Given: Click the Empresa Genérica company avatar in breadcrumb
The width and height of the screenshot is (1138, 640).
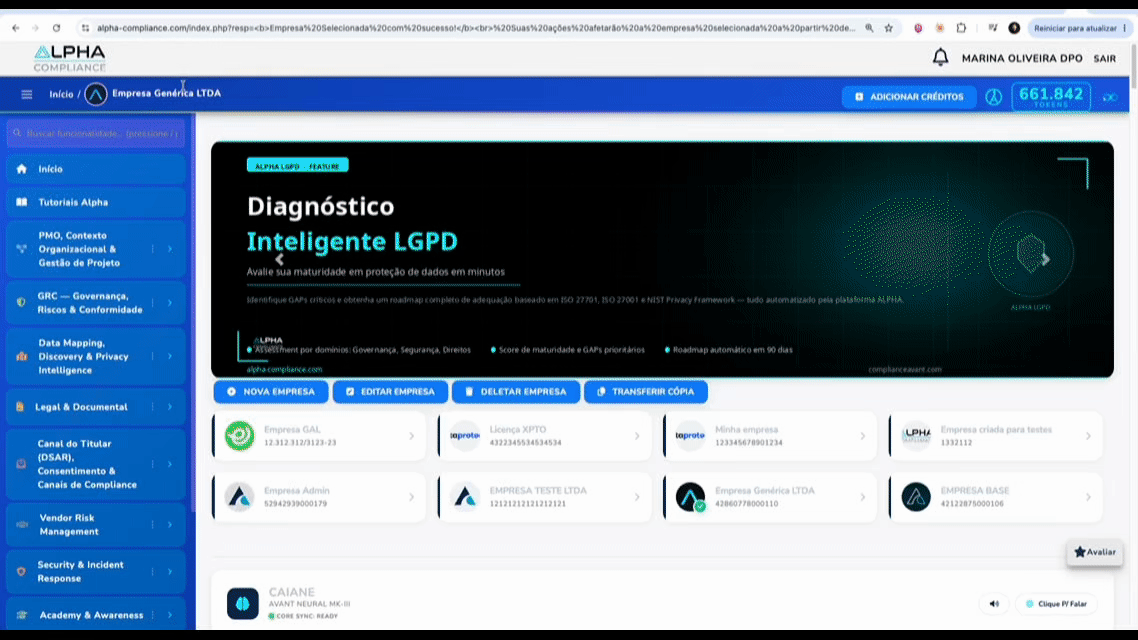Looking at the screenshot, I should 96,94.
